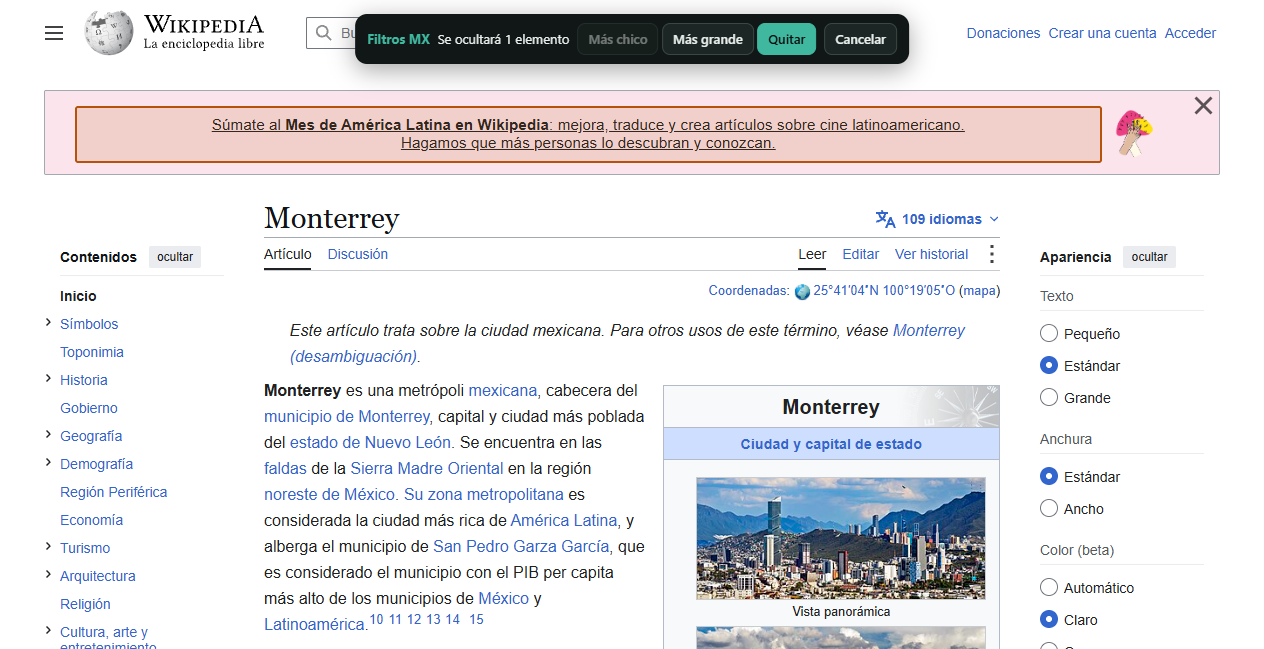The width and height of the screenshot is (1264, 649).
Task: Go to Inicio in the contents list
Action: [78, 296]
